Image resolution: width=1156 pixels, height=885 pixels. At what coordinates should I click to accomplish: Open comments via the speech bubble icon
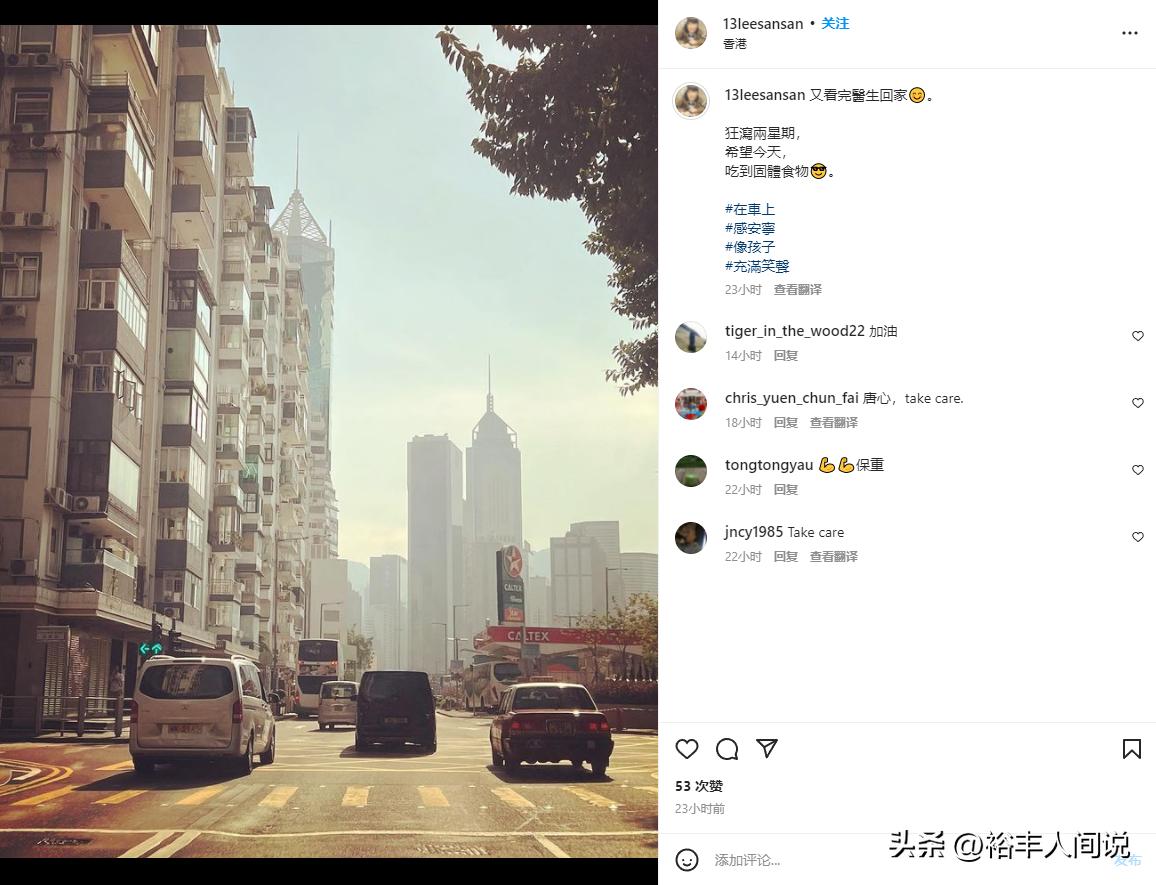pos(727,749)
